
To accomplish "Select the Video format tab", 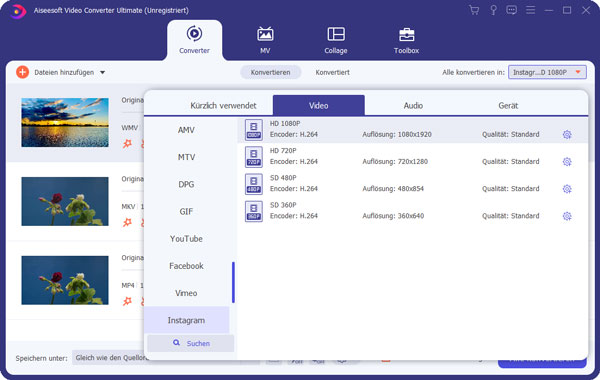I will coord(318,106).
